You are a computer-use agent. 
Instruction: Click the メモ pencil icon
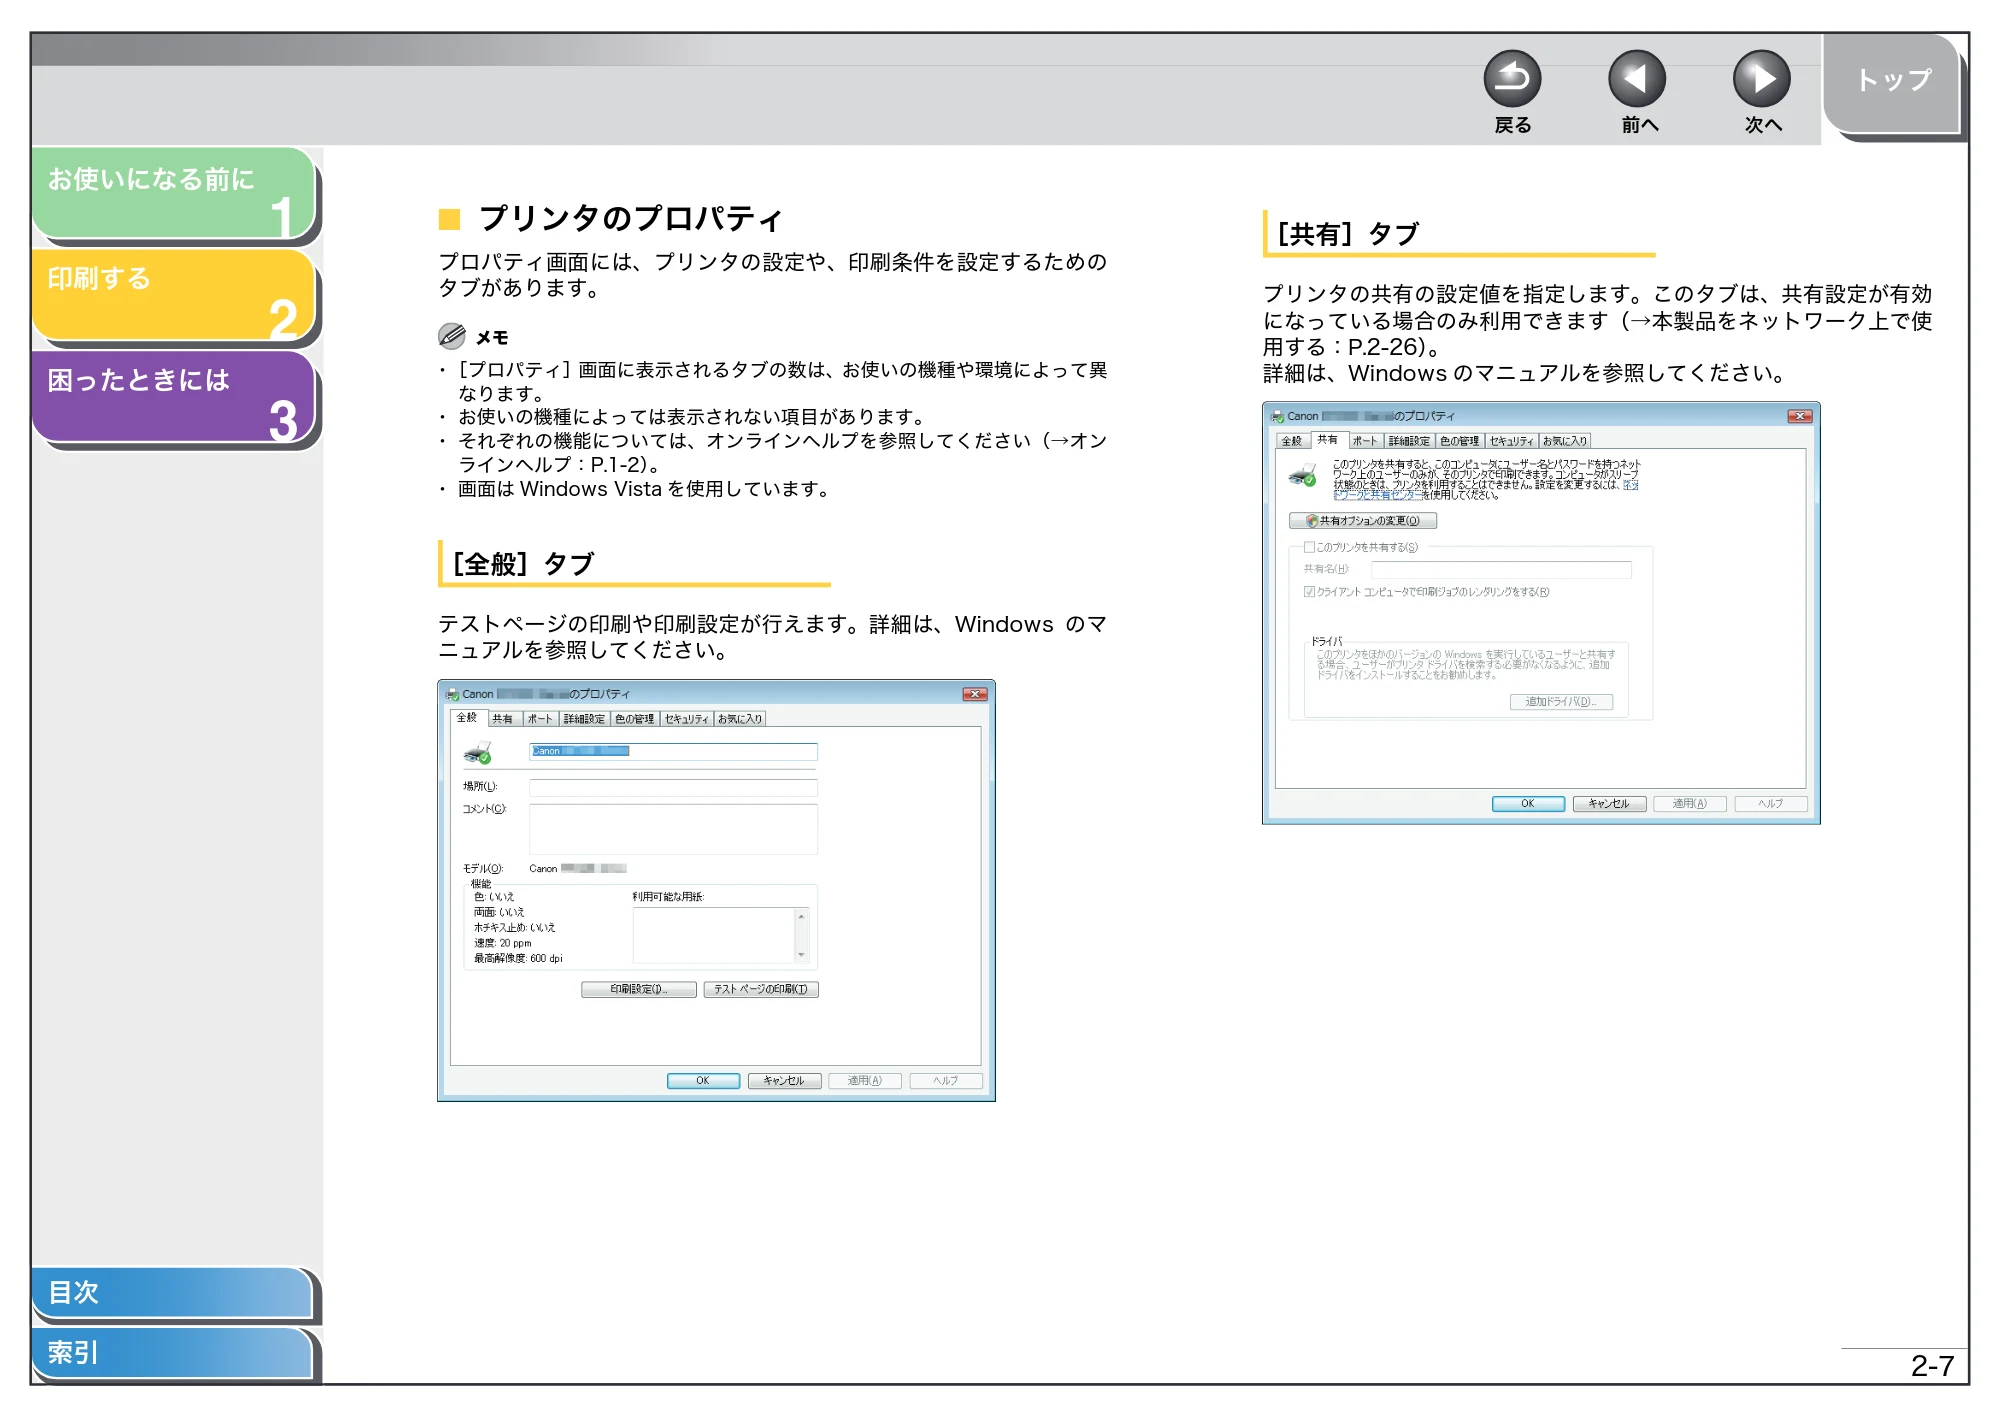(x=451, y=335)
